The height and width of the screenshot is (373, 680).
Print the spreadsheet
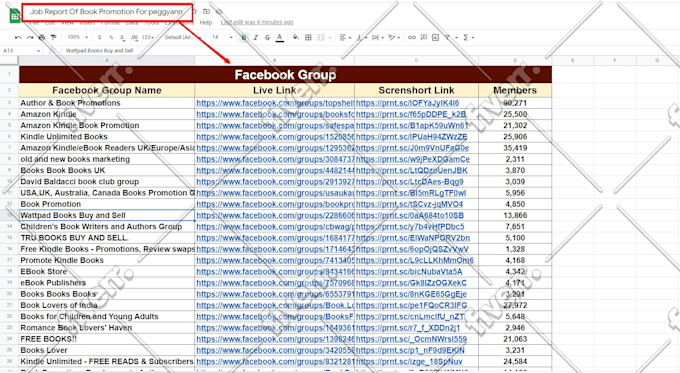[x=42, y=38]
